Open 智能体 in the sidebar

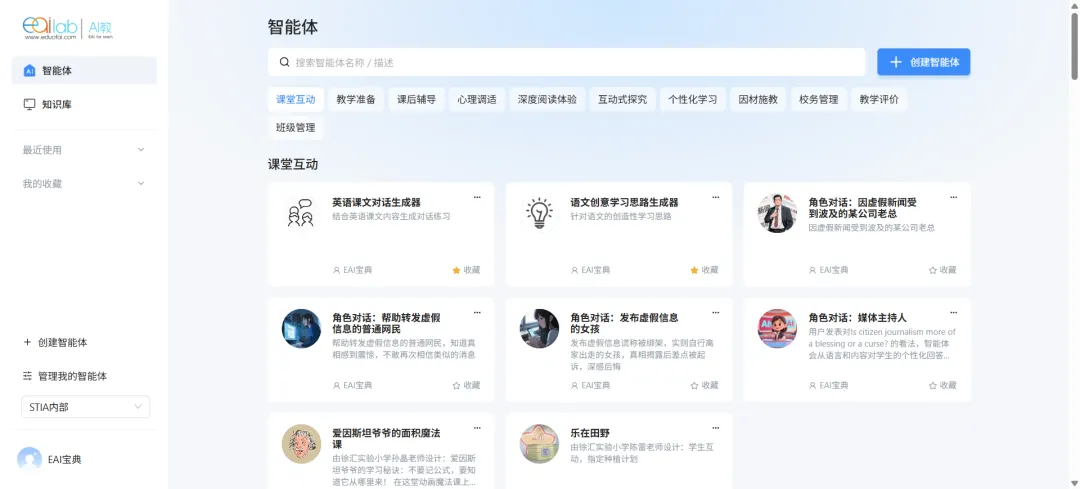click(x=84, y=70)
